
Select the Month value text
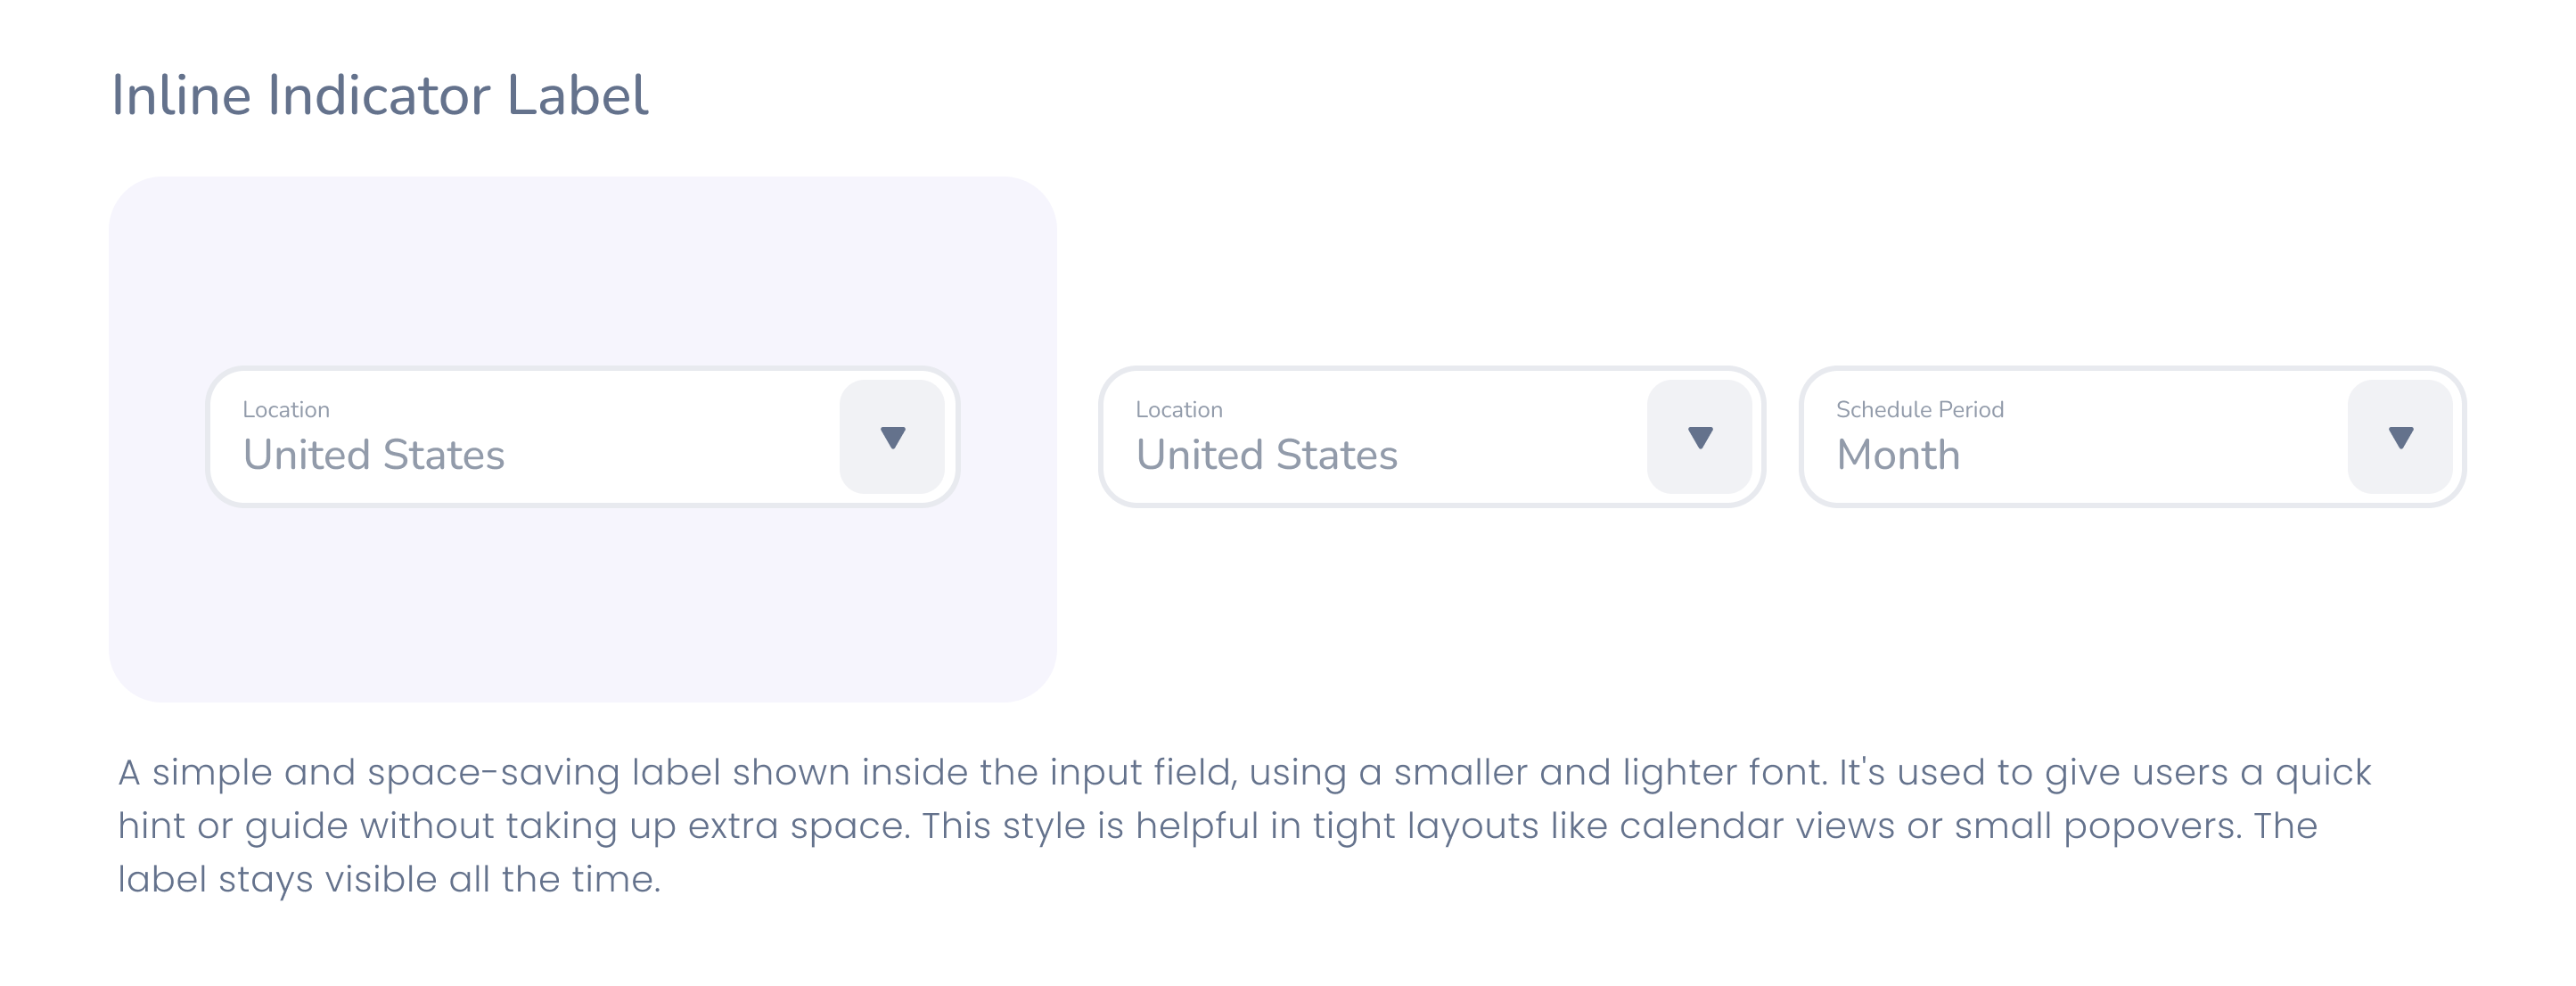click(1898, 455)
